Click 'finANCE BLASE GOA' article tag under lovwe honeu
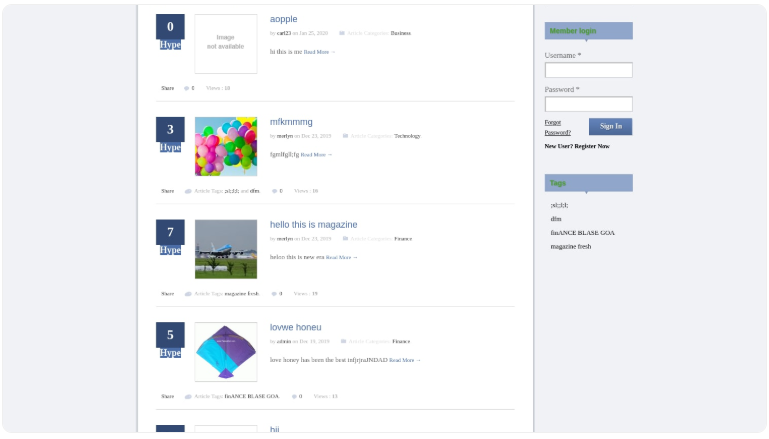Image resolution: width=769 pixels, height=439 pixels. [x=252, y=396]
